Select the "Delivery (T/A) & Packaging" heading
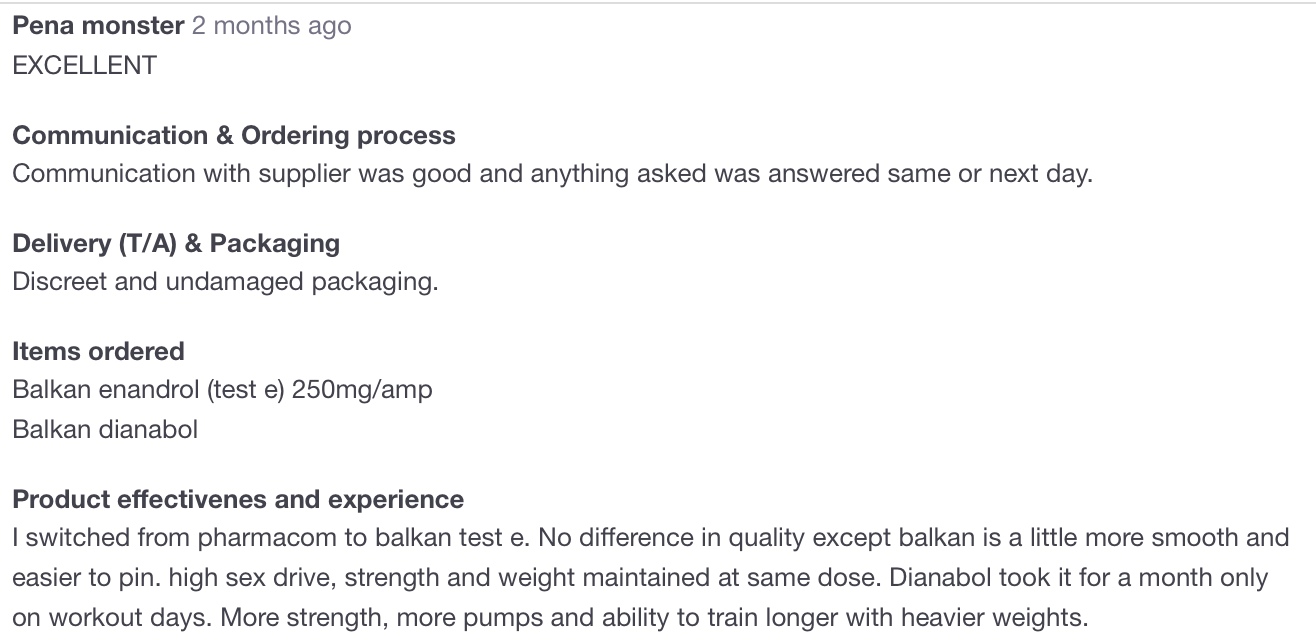This screenshot has height=640, width=1316. coord(176,243)
